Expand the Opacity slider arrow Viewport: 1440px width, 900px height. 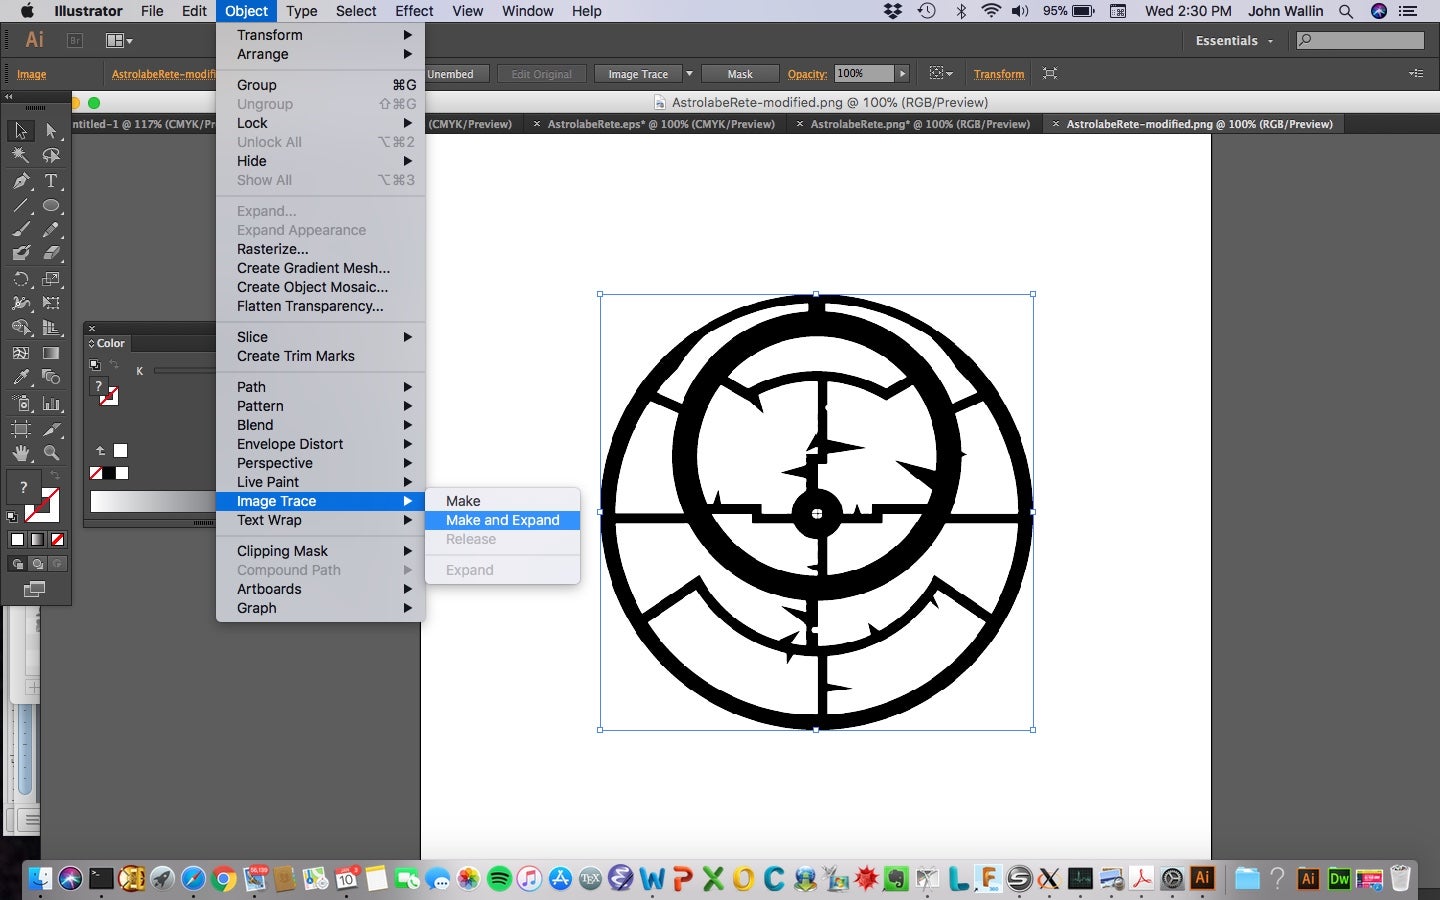(x=902, y=74)
